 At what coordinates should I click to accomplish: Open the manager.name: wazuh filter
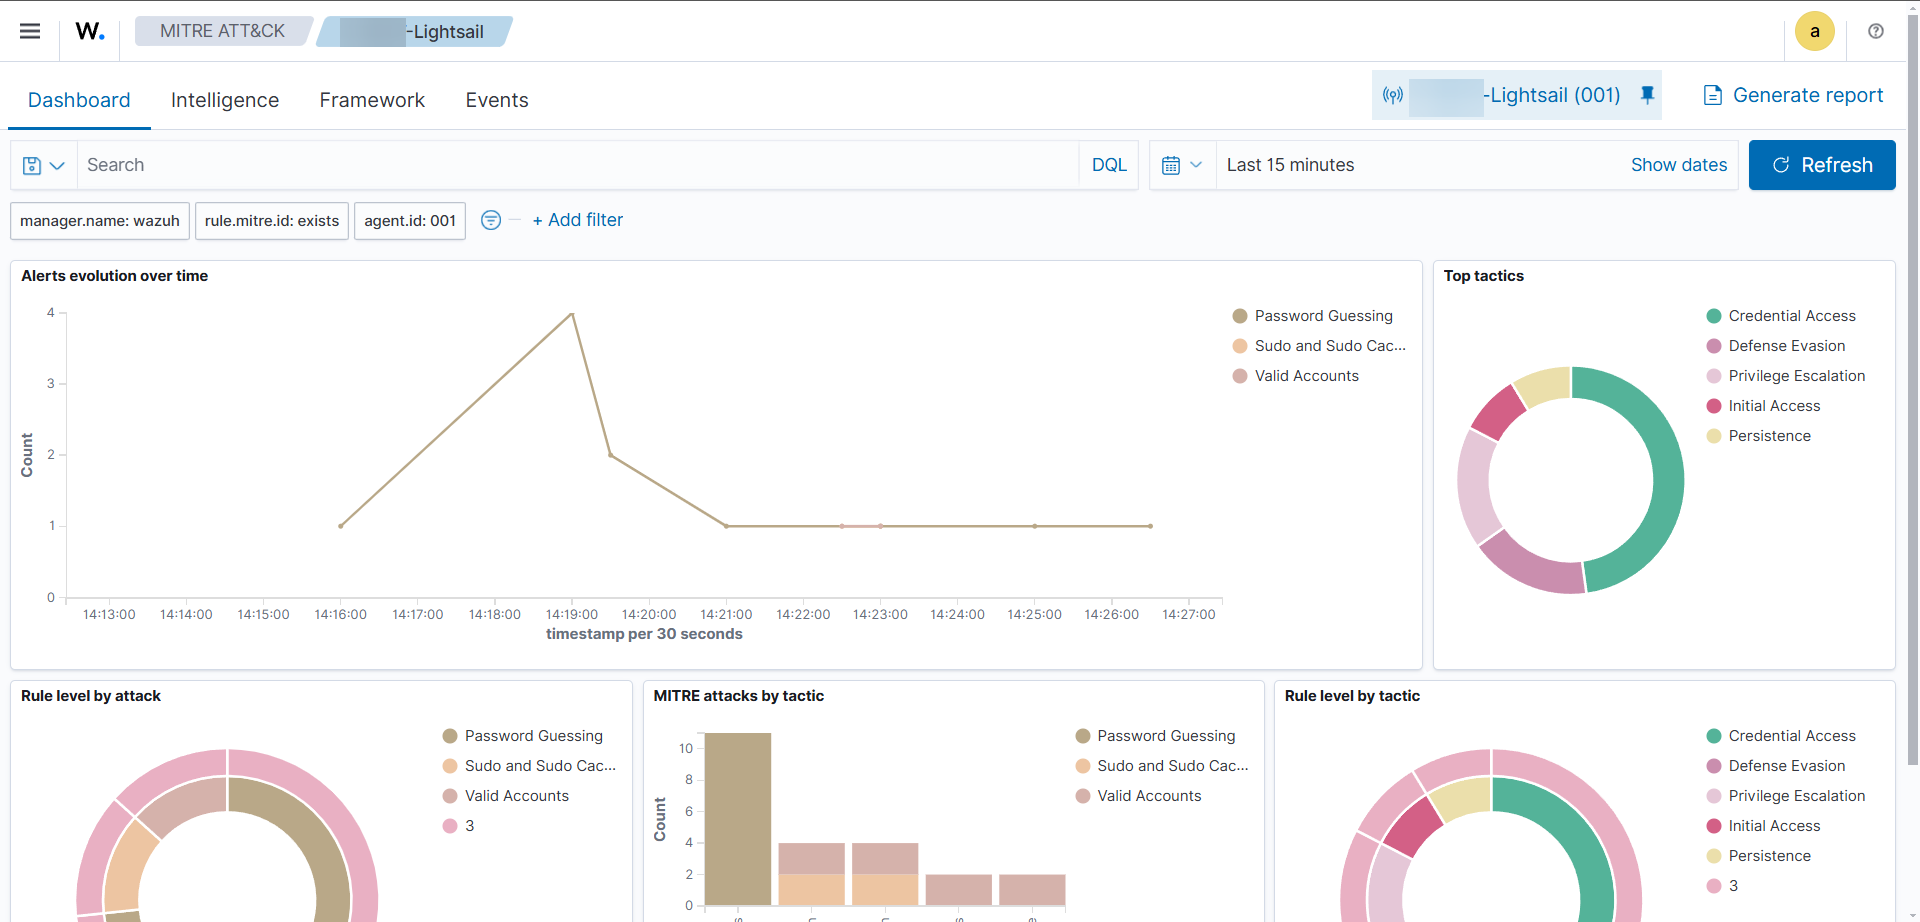point(100,221)
